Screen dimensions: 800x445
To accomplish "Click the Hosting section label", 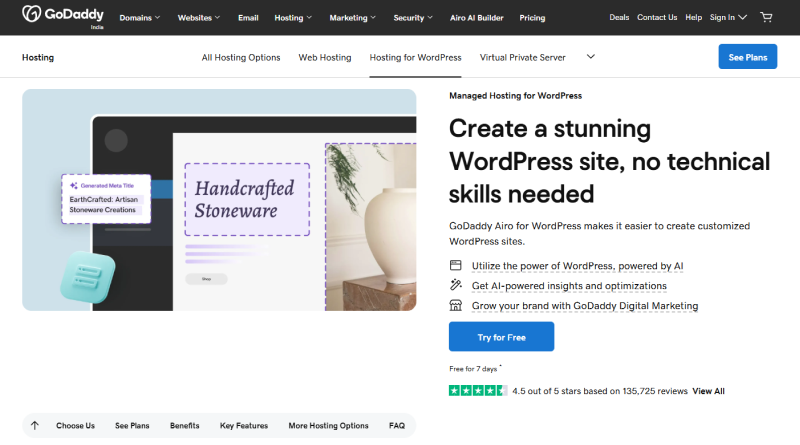I will point(38,58).
